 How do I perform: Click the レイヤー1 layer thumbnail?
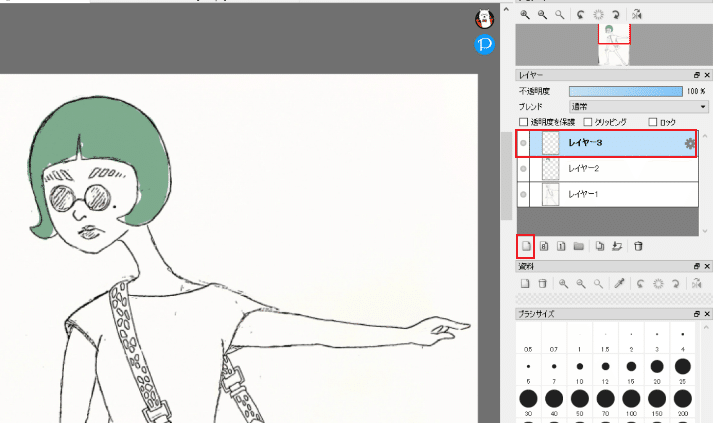[551, 194]
